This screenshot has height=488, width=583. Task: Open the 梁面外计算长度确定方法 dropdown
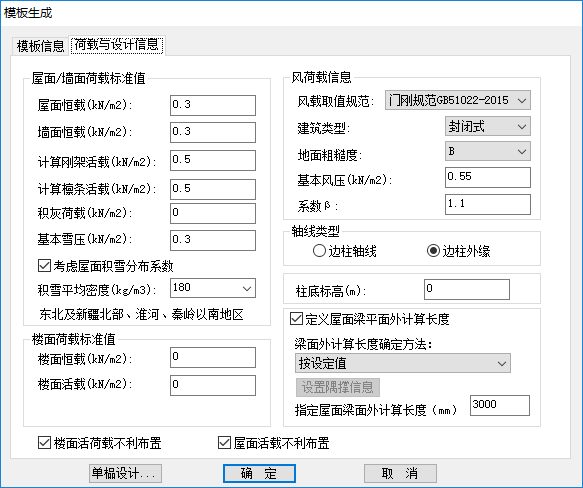(x=403, y=363)
